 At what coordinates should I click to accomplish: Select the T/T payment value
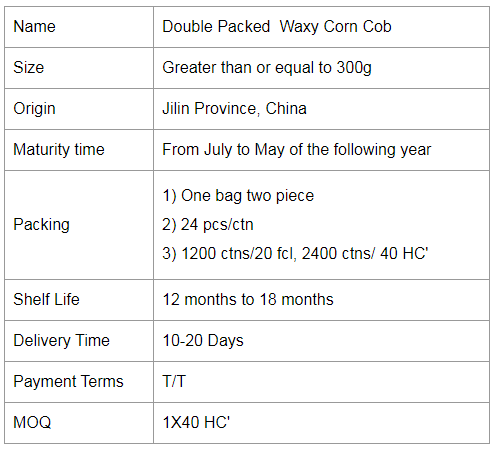point(174,381)
